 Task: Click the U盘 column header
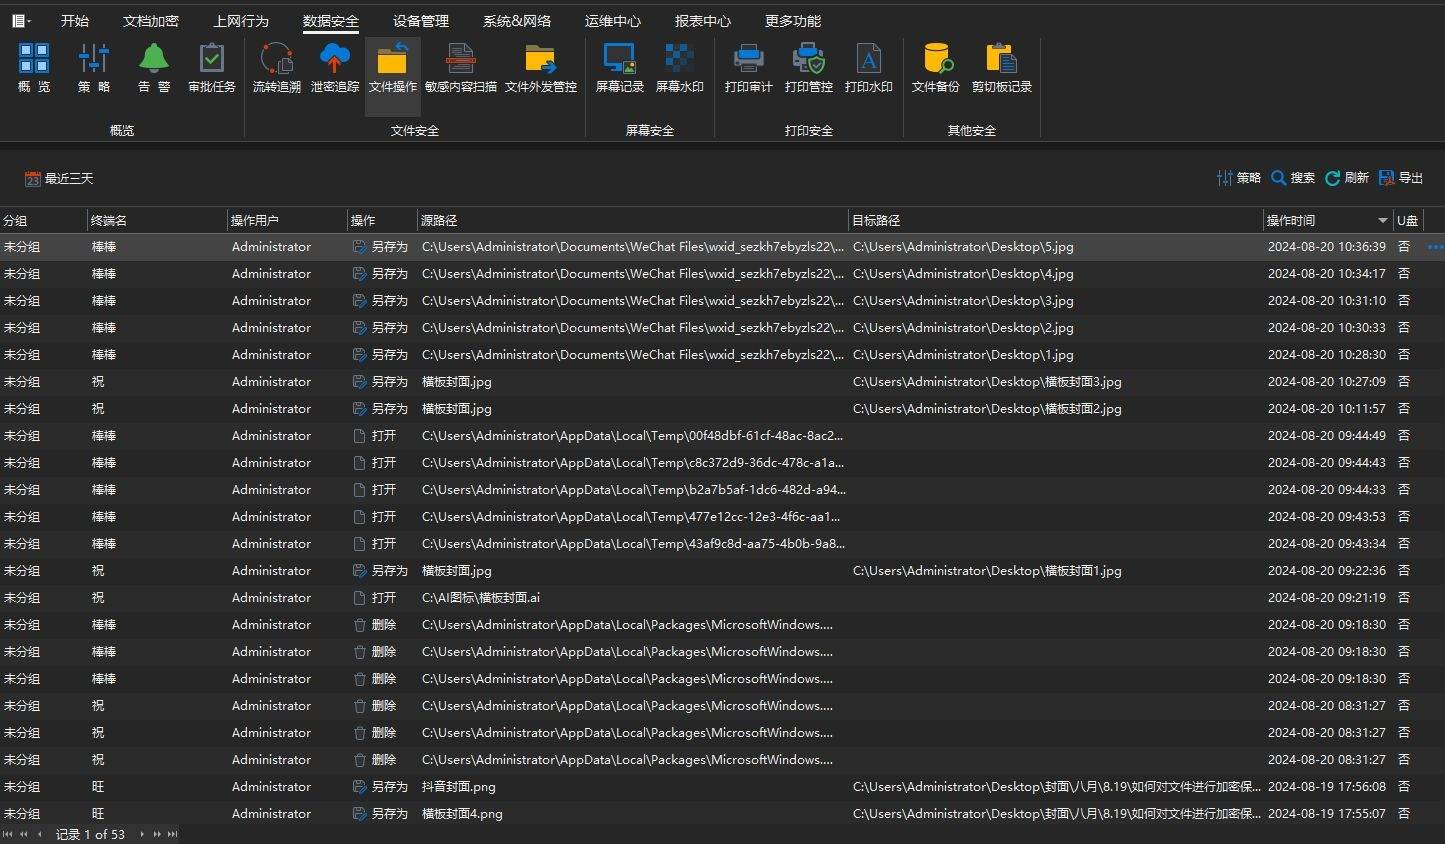point(1408,220)
